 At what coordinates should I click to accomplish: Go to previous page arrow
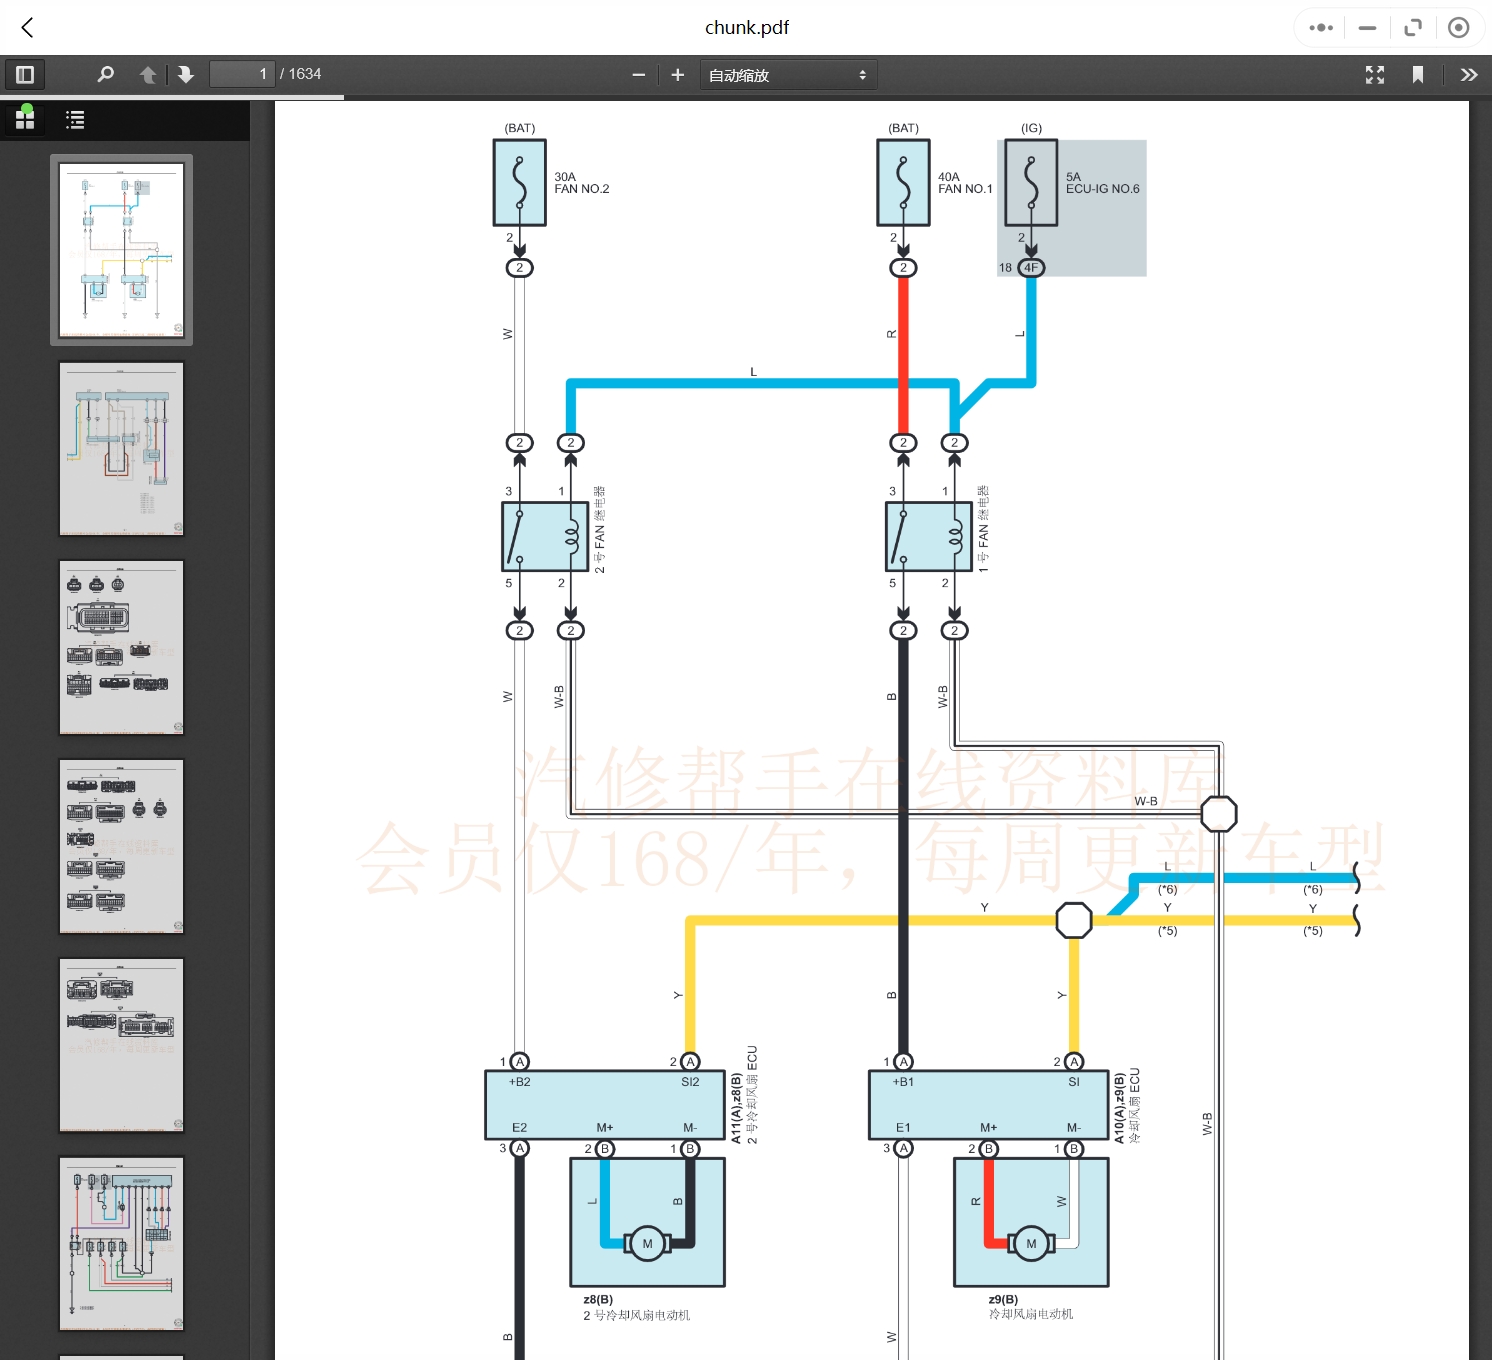click(x=148, y=75)
